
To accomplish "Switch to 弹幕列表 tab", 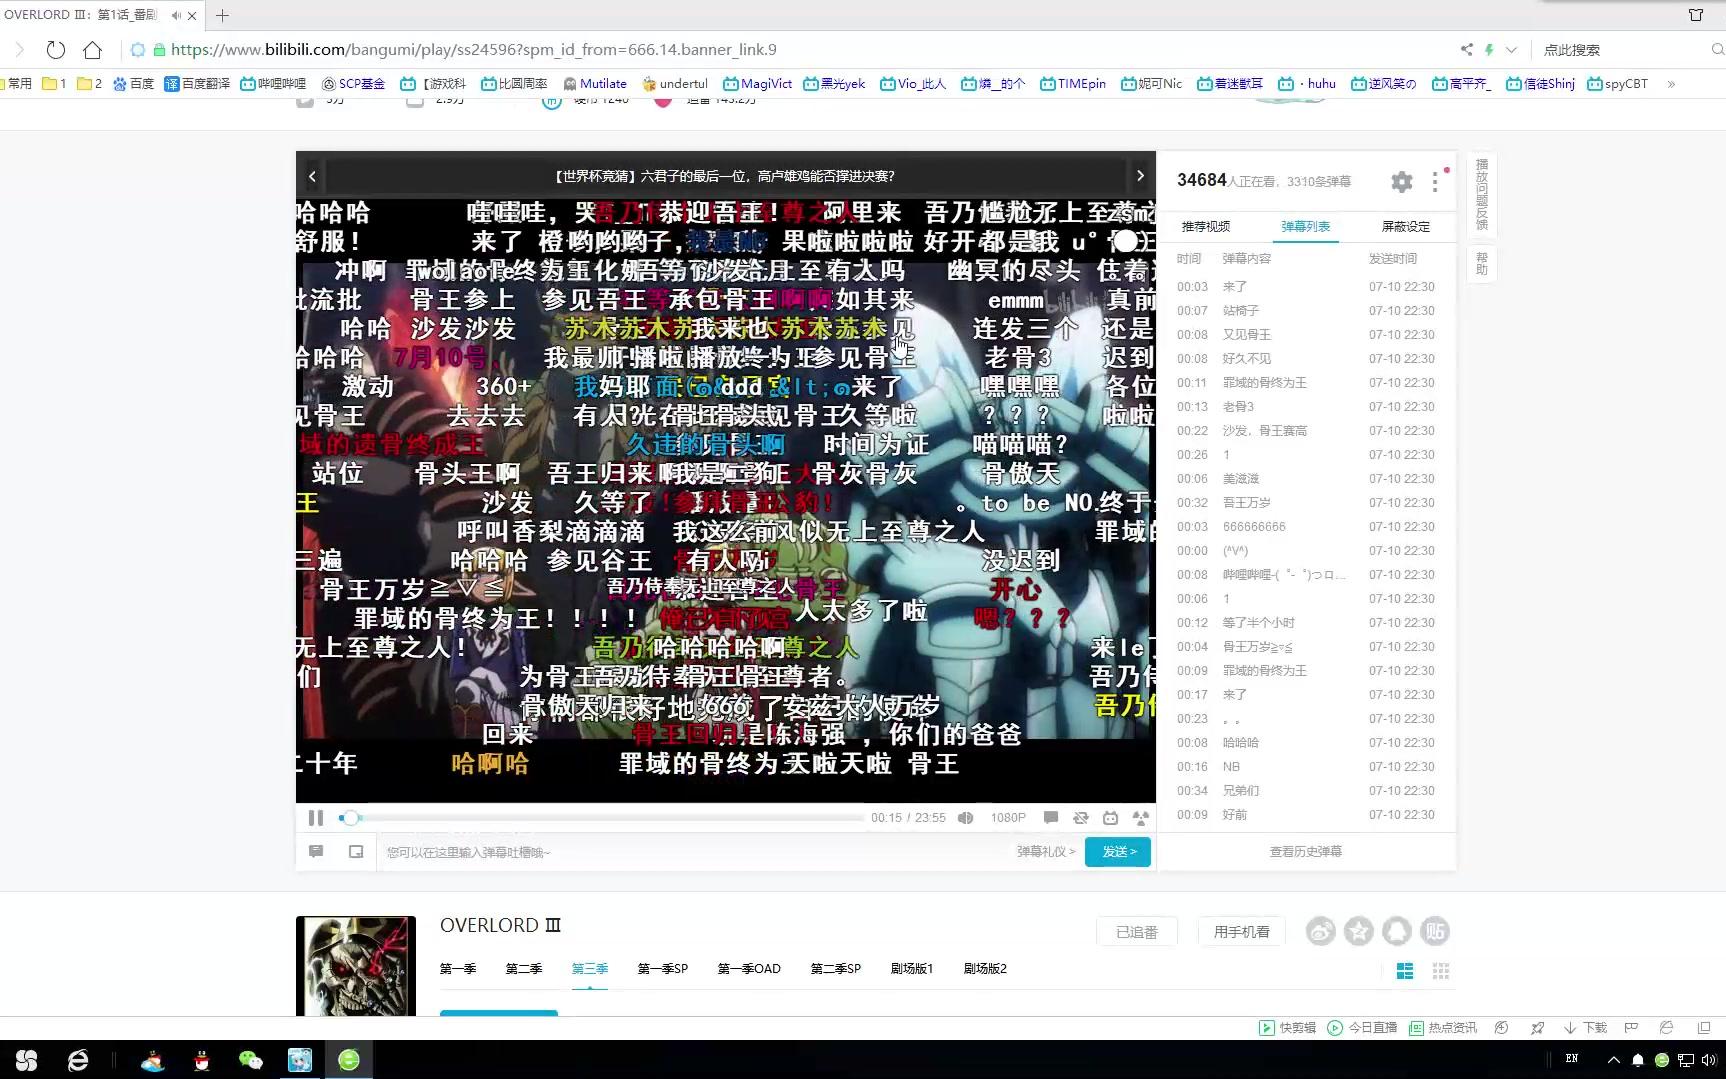I will (x=1306, y=227).
